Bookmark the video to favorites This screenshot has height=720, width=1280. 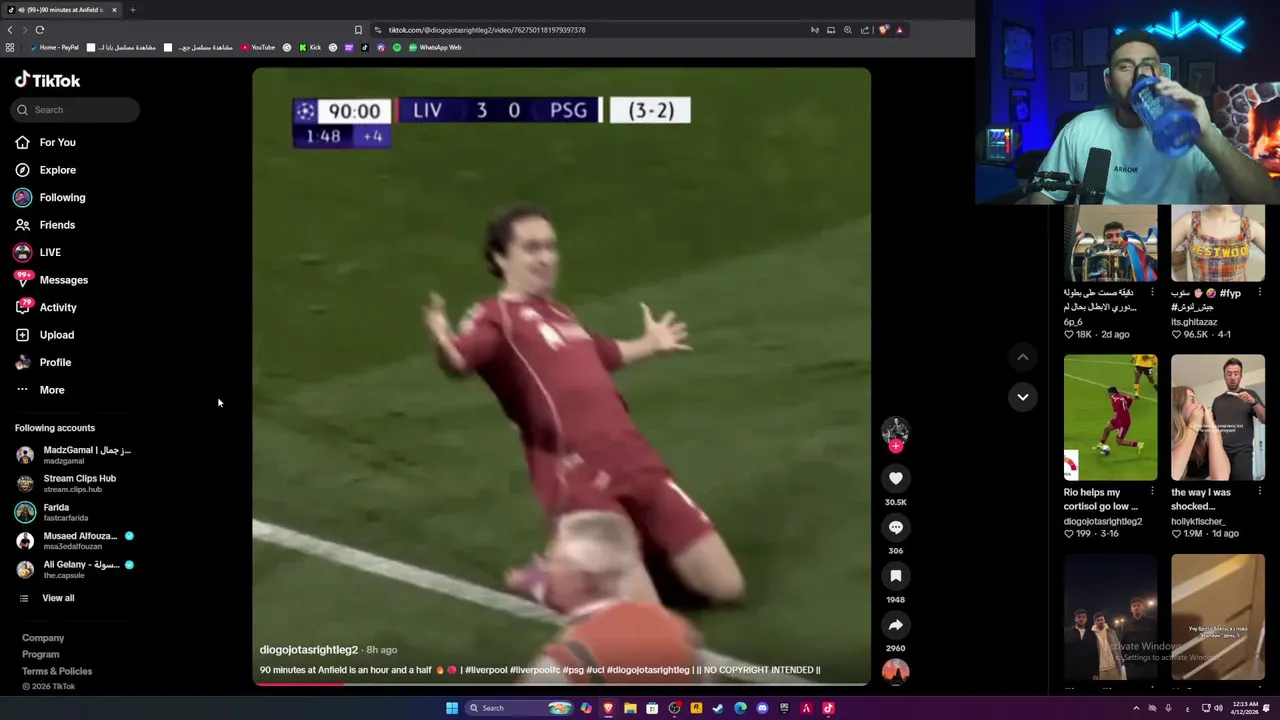pyautogui.click(x=896, y=576)
